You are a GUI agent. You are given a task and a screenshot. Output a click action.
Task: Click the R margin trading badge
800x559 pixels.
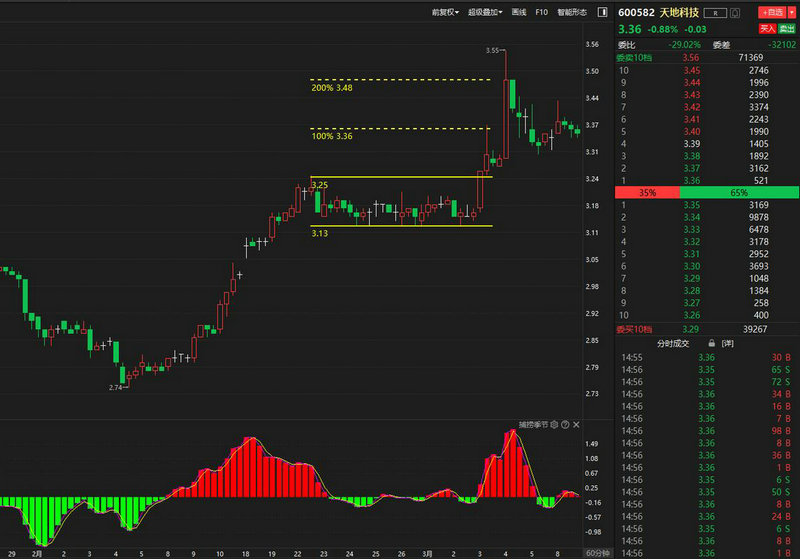pyautogui.click(x=715, y=13)
